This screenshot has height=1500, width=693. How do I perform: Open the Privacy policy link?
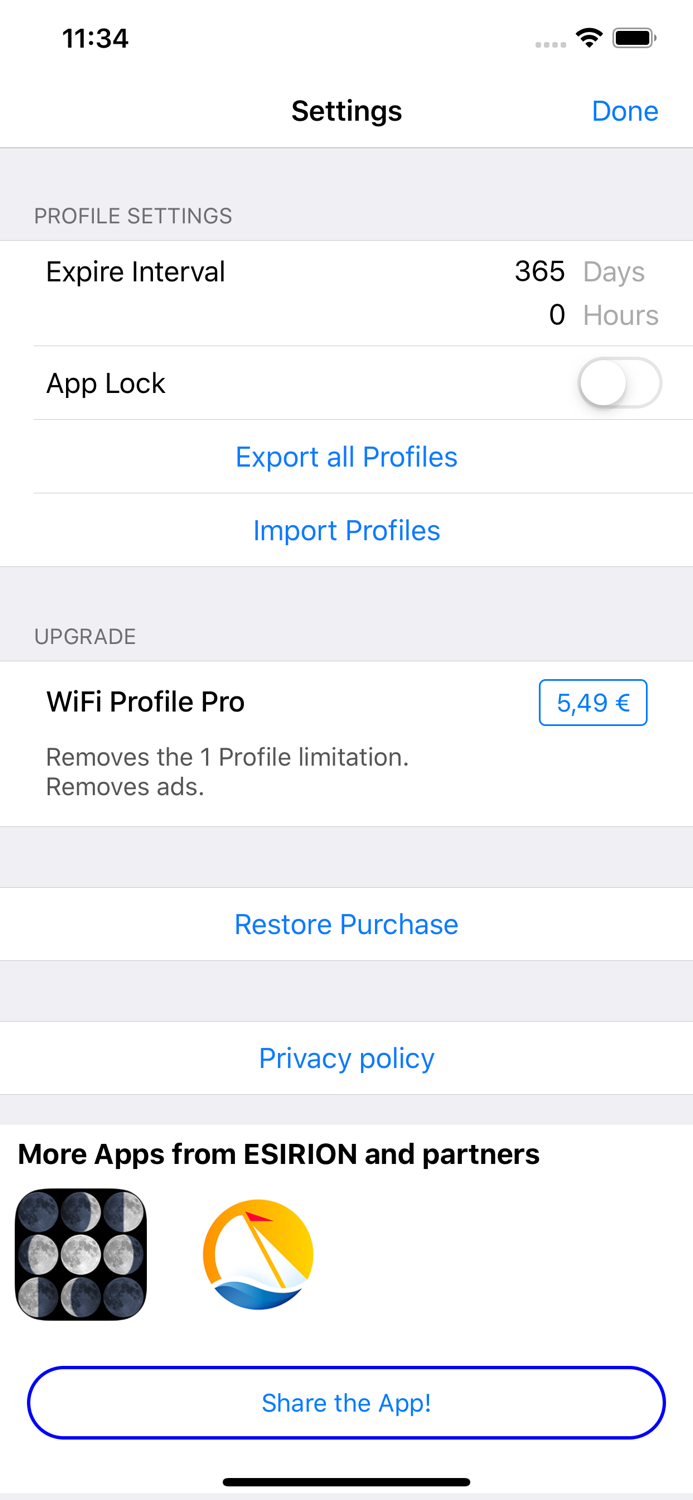point(346,1058)
